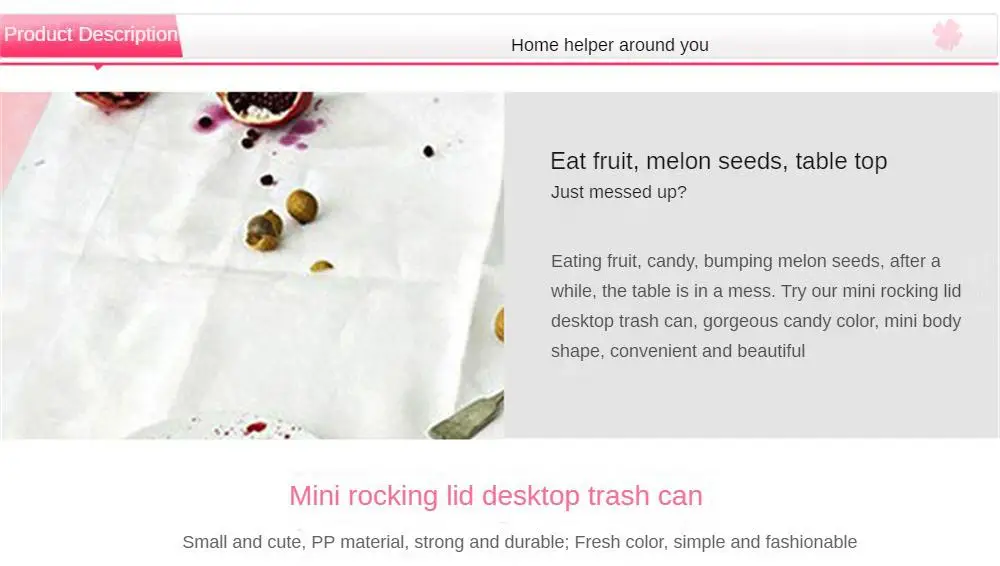Click the nut cut off at photo's right edge
The width and height of the screenshot is (1000, 566).
point(499,324)
